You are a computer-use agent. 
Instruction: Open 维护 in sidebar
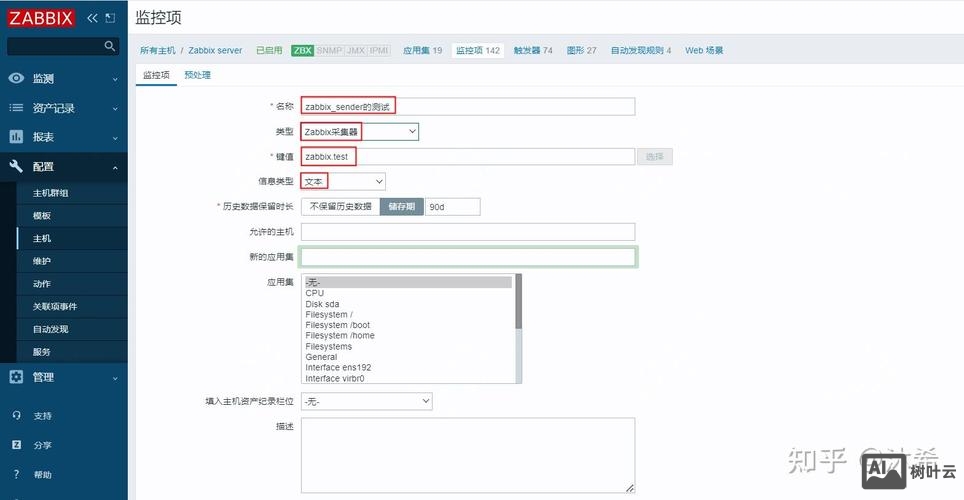[x=72, y=261]
